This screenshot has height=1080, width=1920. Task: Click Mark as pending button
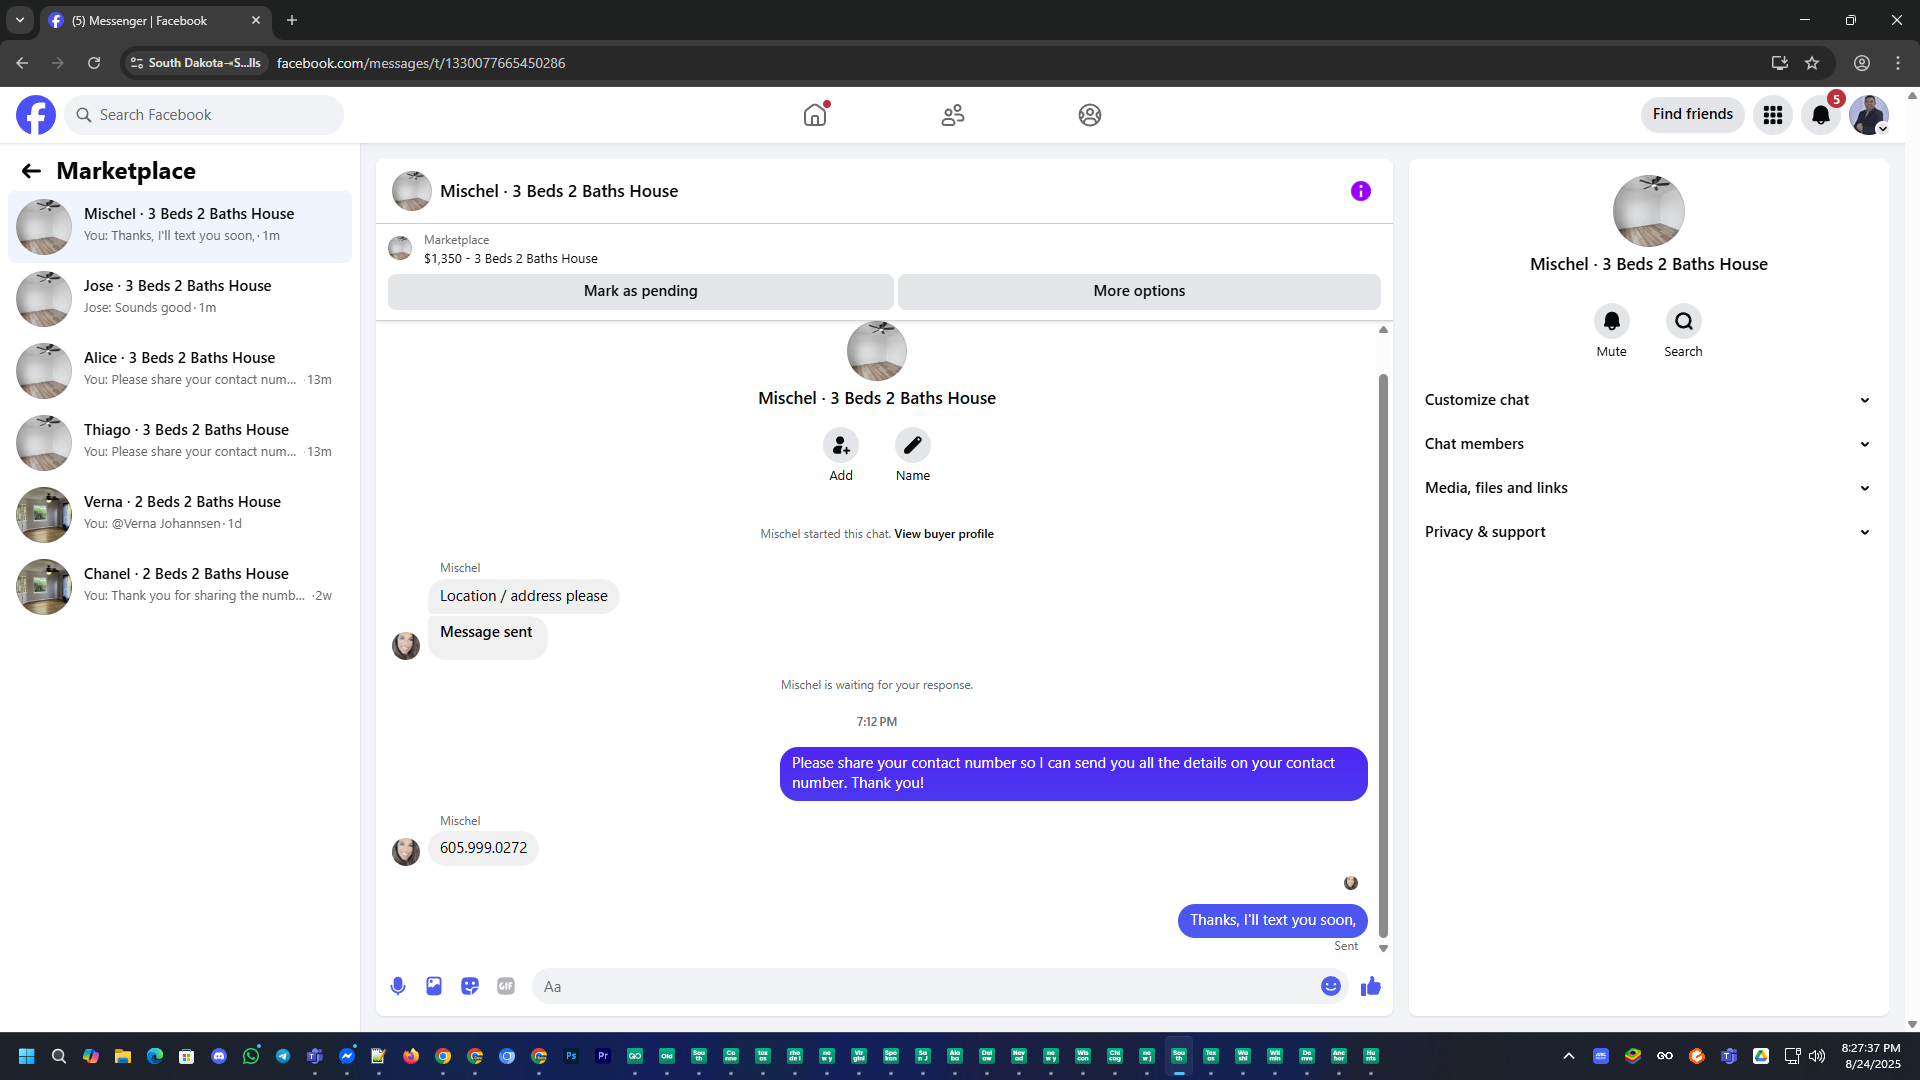(640, 291)
